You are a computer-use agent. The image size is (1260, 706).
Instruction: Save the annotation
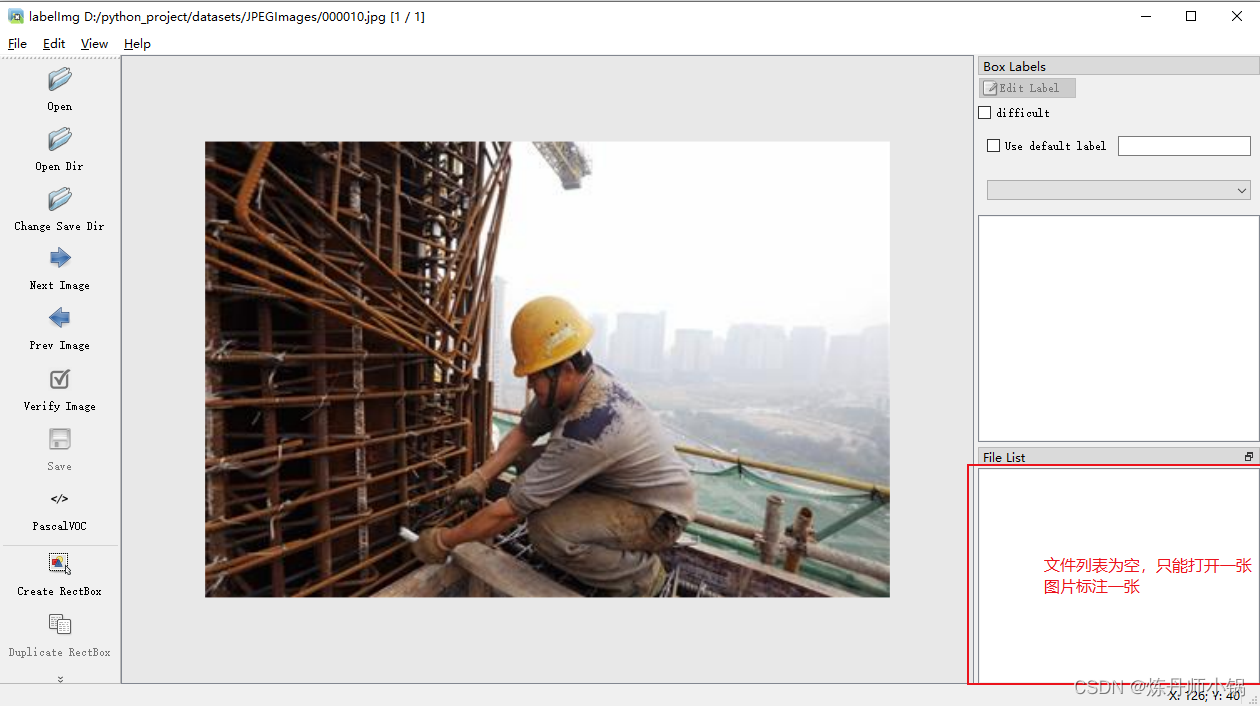[58, 450]
